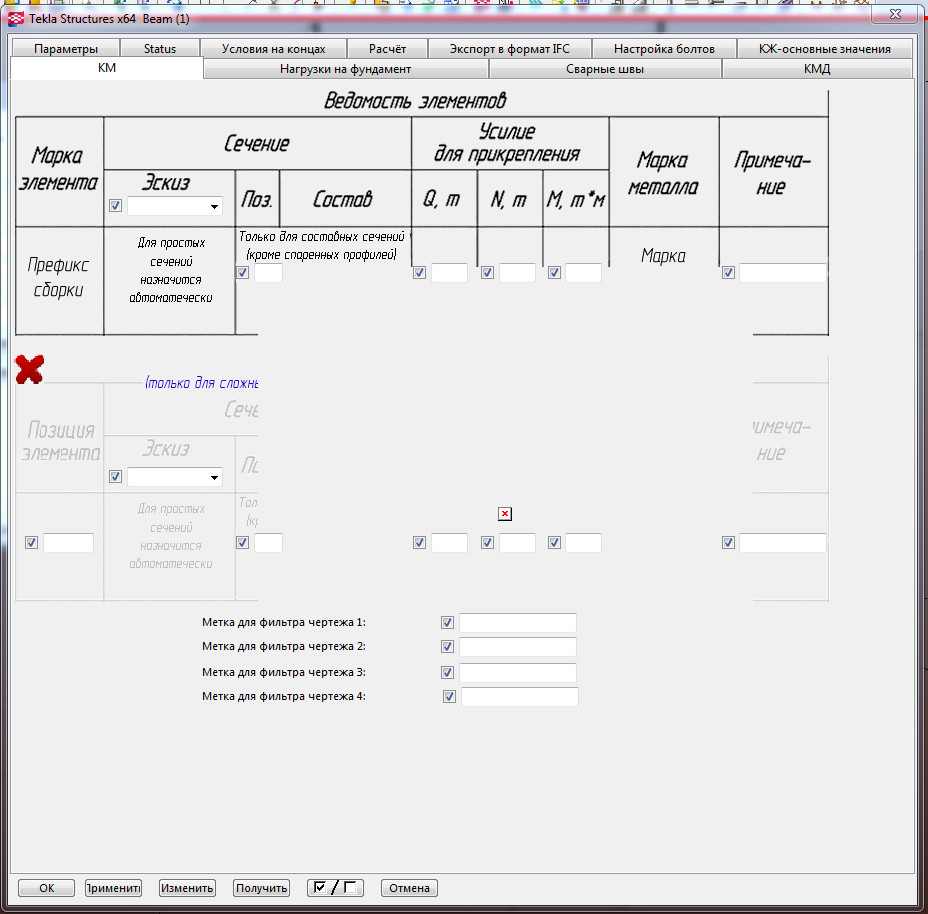Toggle the lower N, т checkbox
This screenshot has width=928, height=914.
[x=488, y=543]
